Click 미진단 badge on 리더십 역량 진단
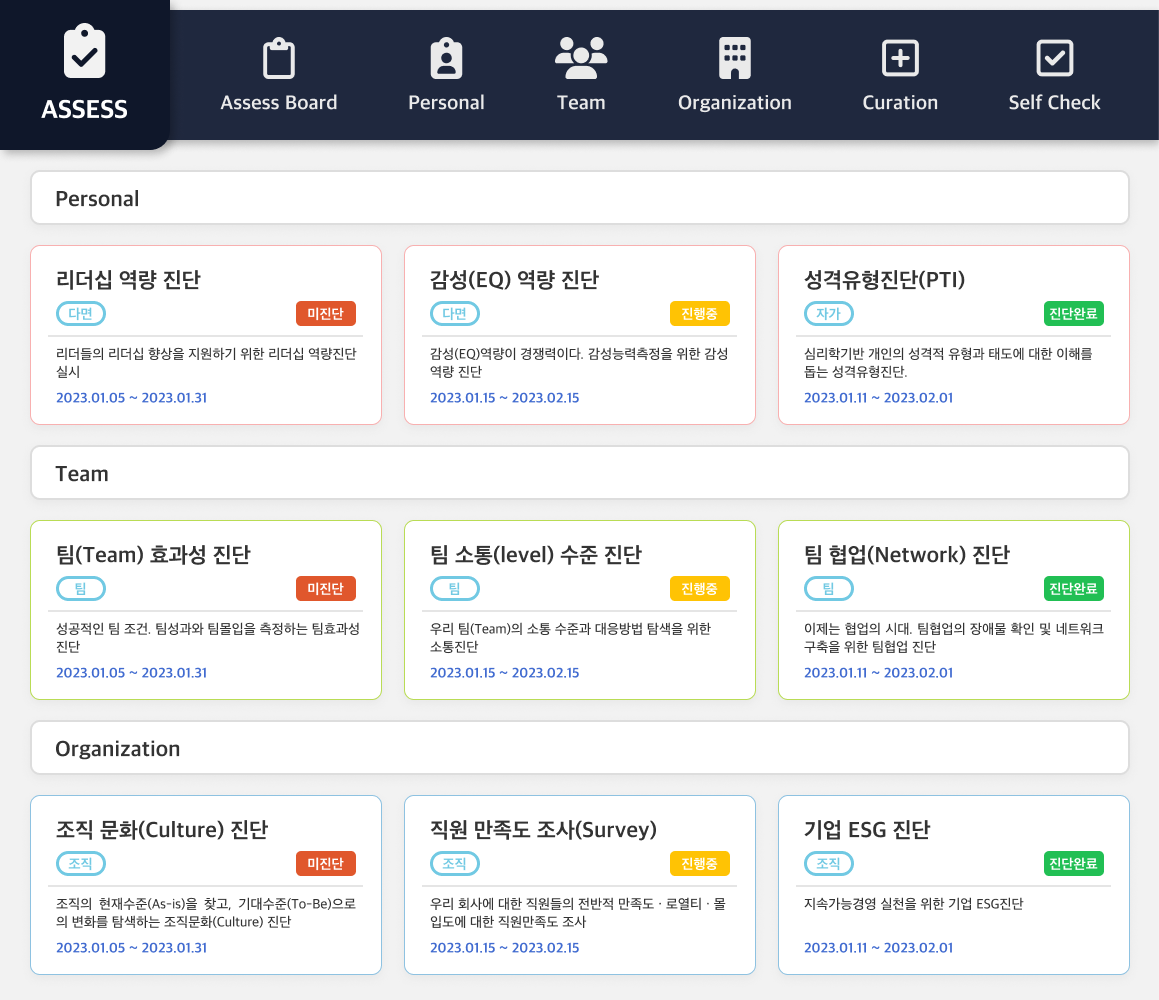The image size is (1159, 1000). 326,314
